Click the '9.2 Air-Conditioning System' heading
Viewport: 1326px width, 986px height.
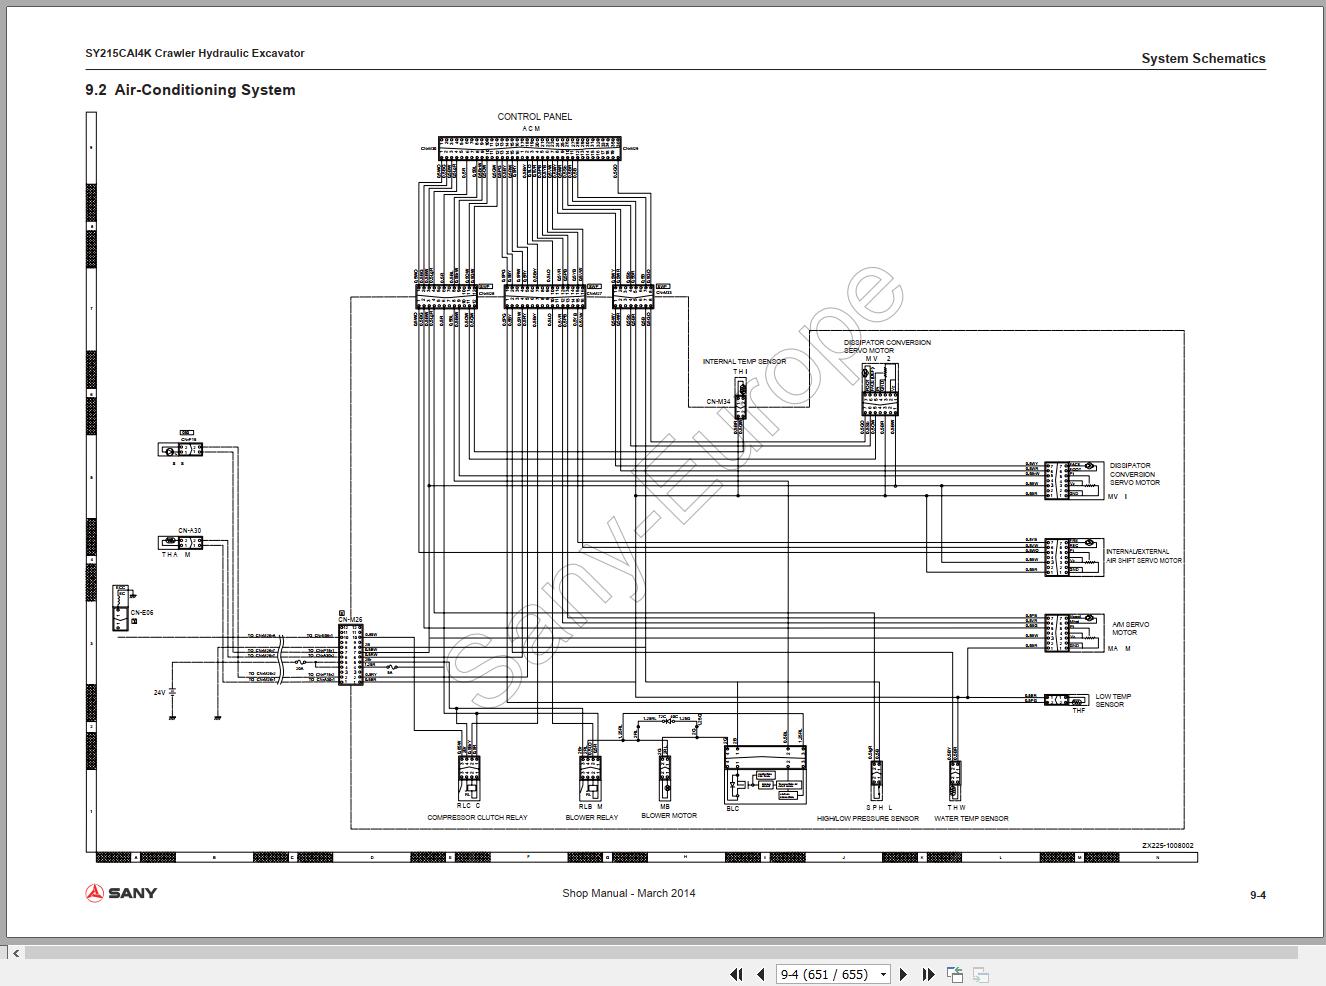[x=190, y=90]
